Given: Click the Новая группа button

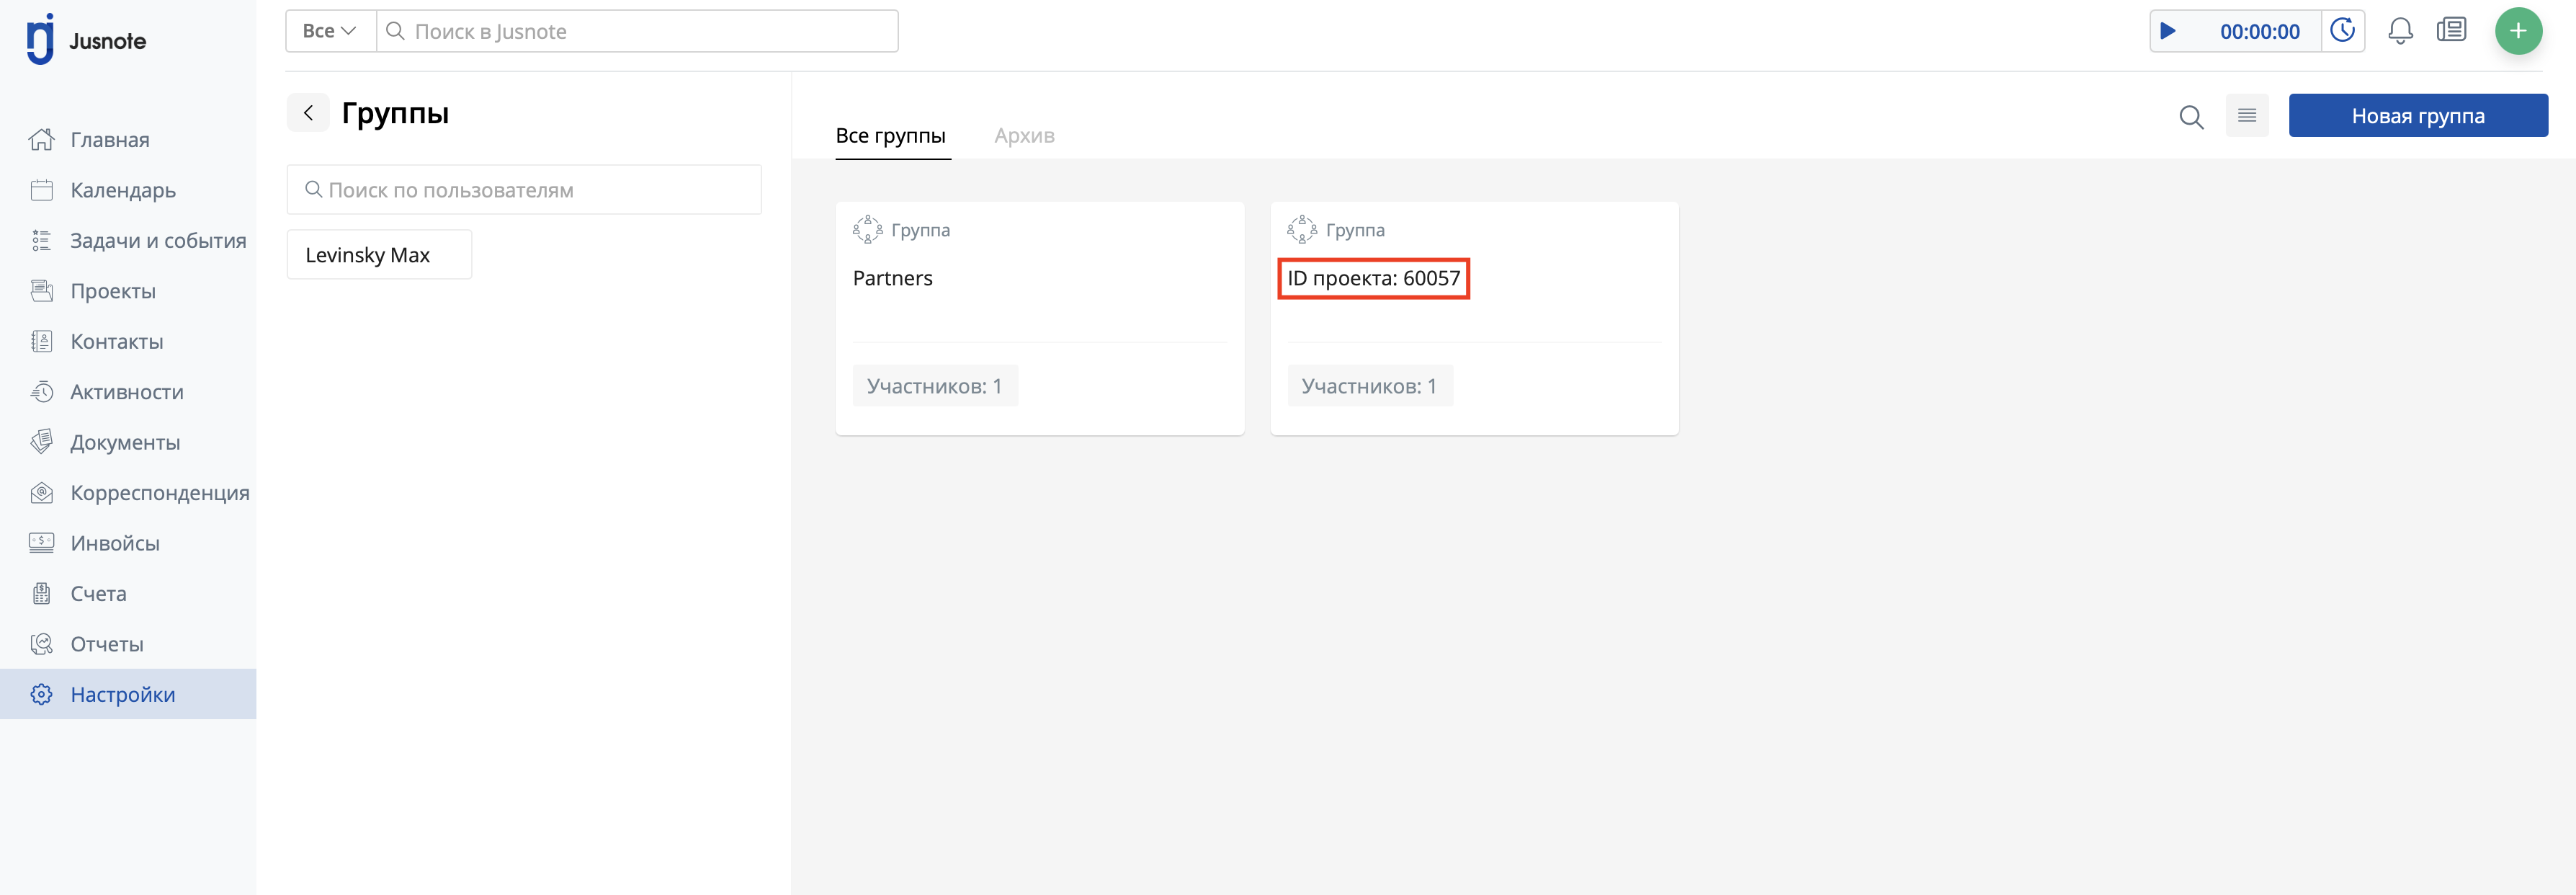Looking at the screenshot, I should (x=2417, y=116).
